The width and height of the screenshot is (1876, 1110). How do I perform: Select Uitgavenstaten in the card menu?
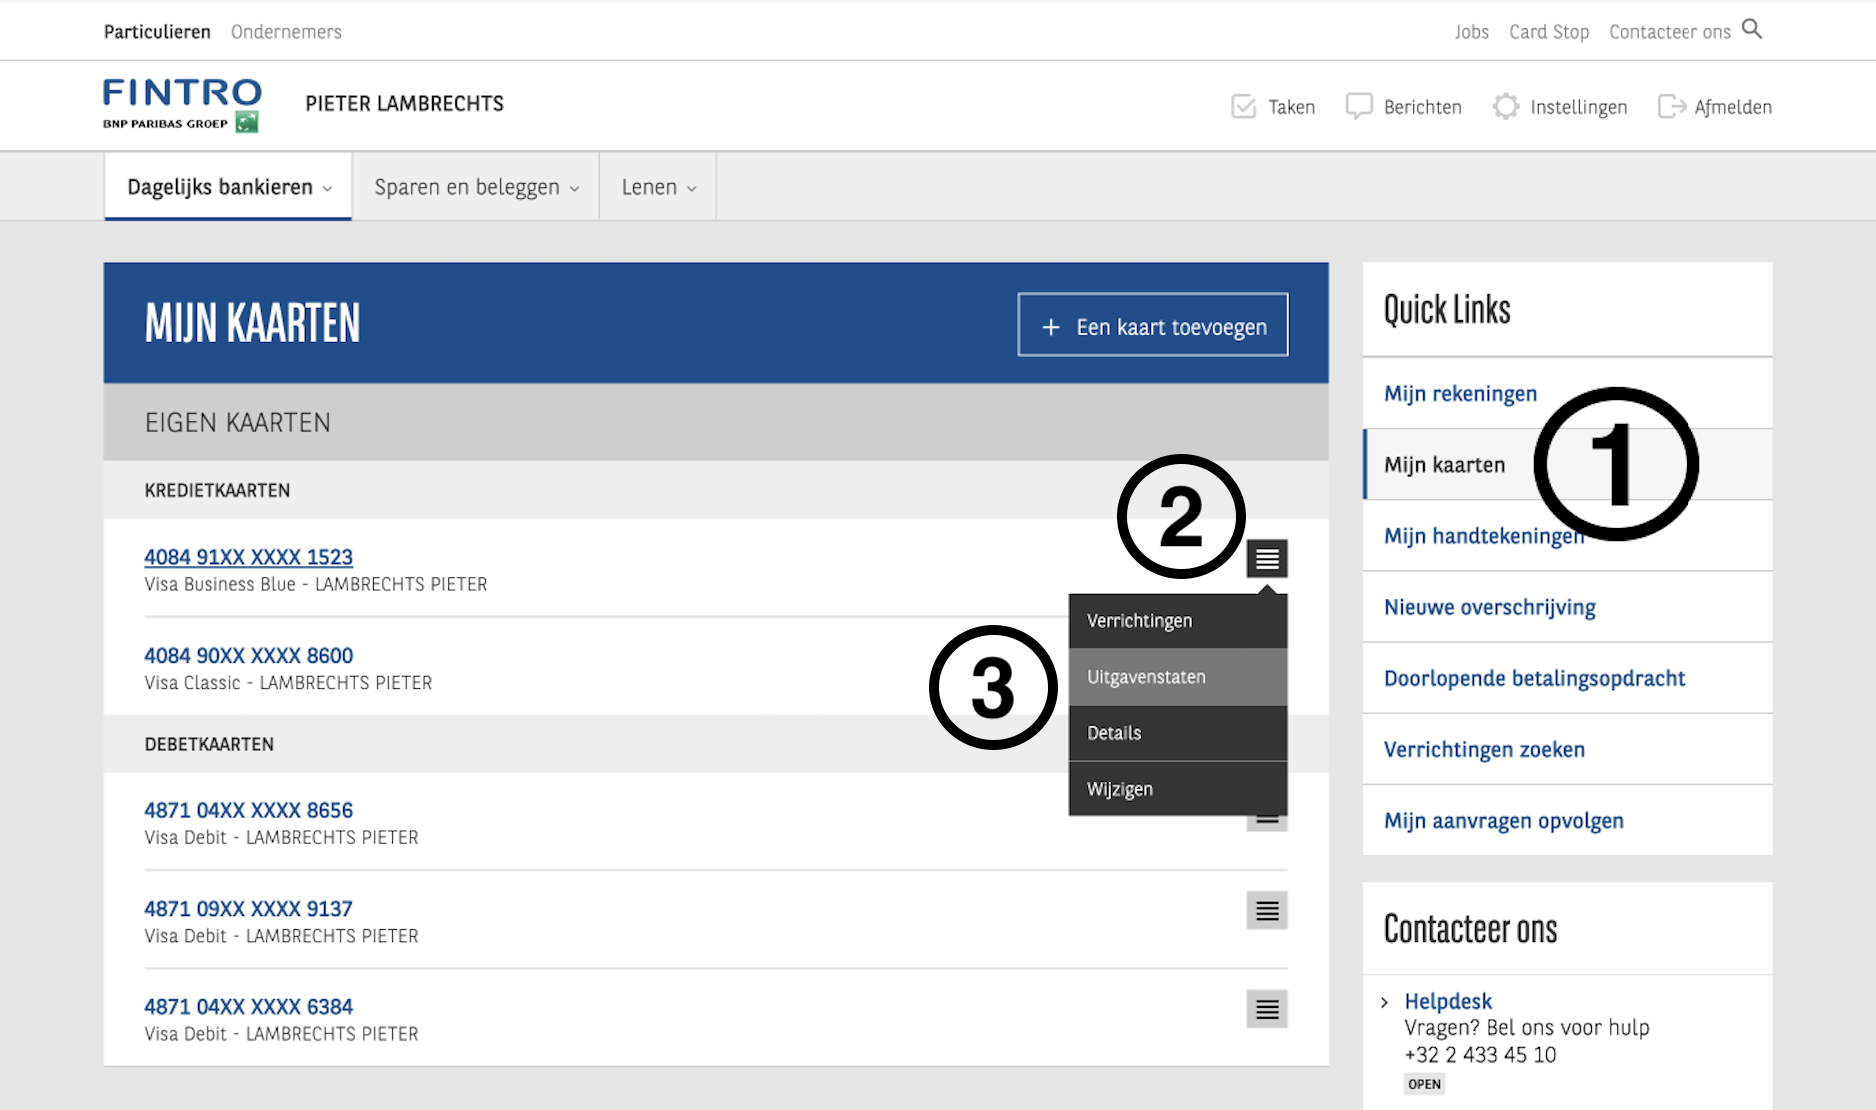[x=1178, y=677]
